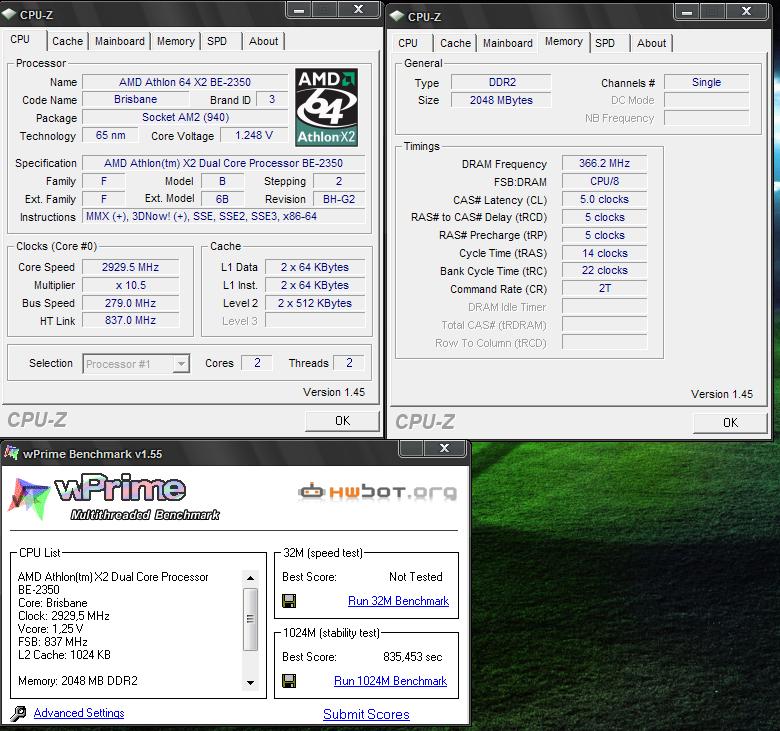
Task: Open About tab in right CPU-Z window
Action: 652,43
